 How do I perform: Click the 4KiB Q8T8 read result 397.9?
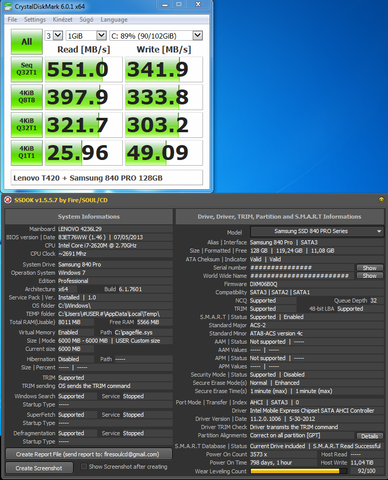click(x=84, y=97)
